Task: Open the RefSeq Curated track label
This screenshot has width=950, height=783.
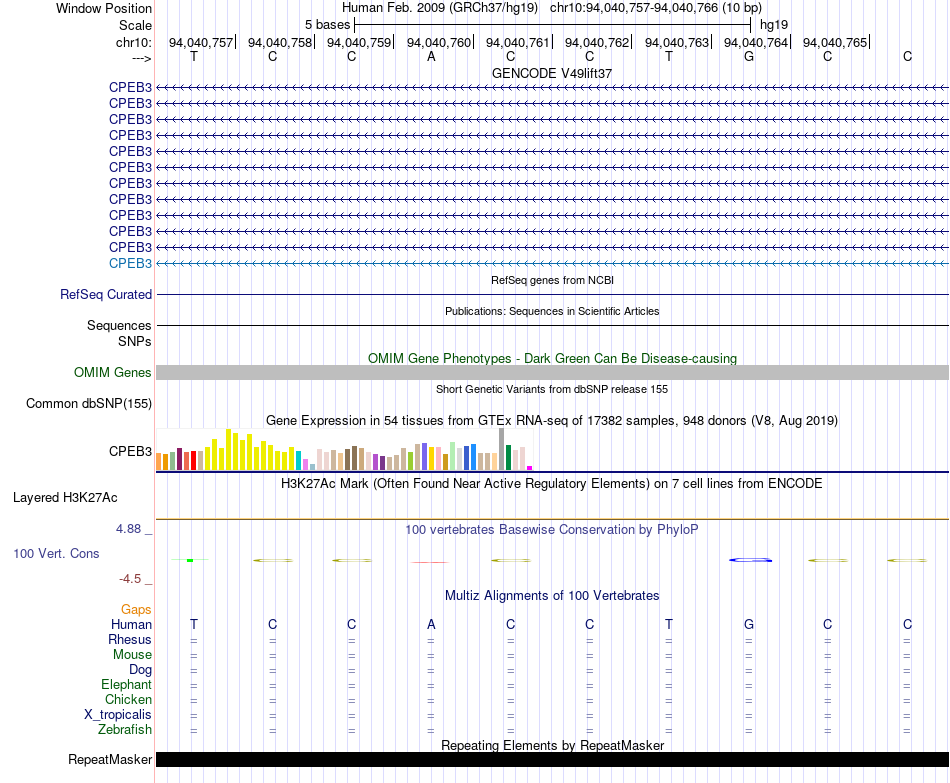Action: (106, 295)
